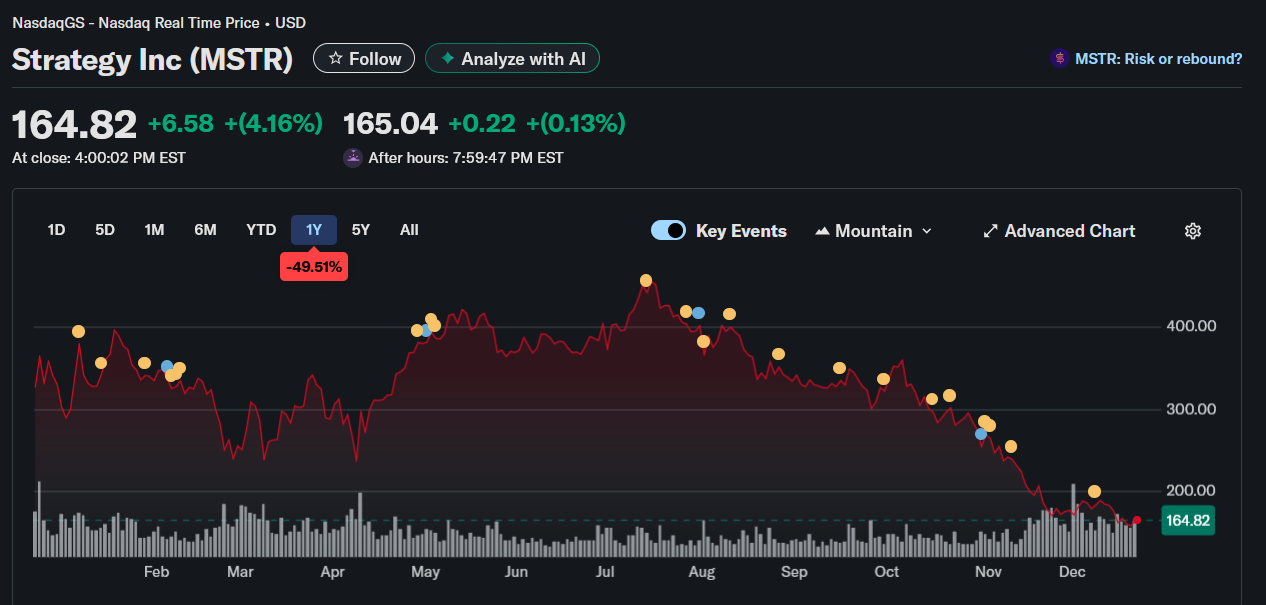Click the Jul month label on axis
1266x605 pixels.
click(x=605, y=572)
